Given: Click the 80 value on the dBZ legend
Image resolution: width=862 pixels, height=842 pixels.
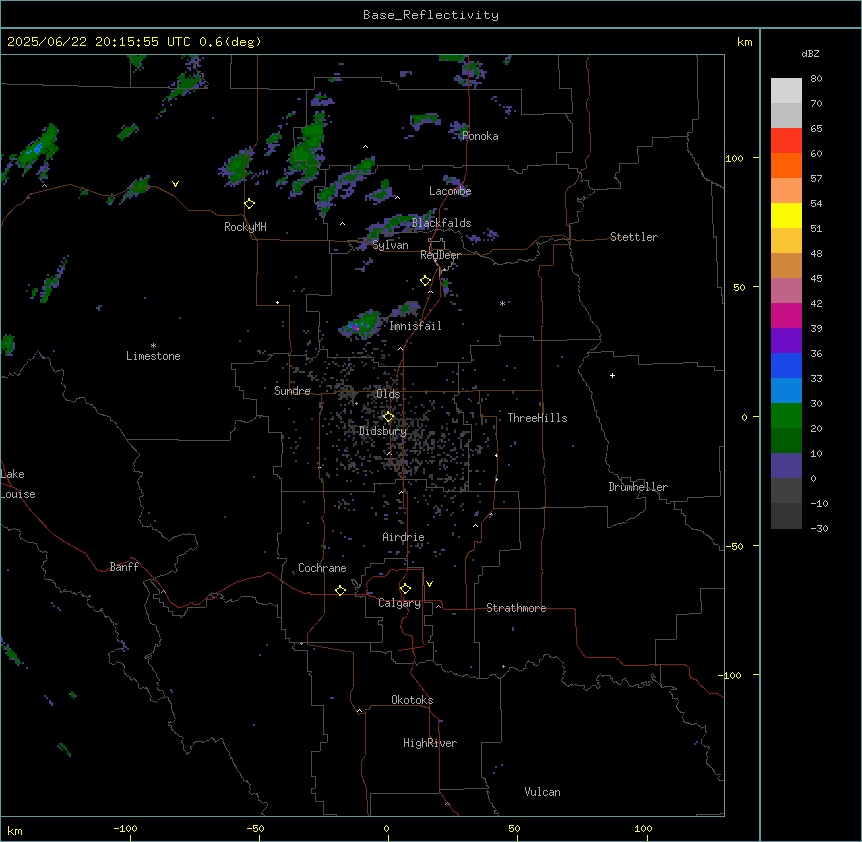Looking at the screenshot, I should pyautogui.click(x=816, y=79).
